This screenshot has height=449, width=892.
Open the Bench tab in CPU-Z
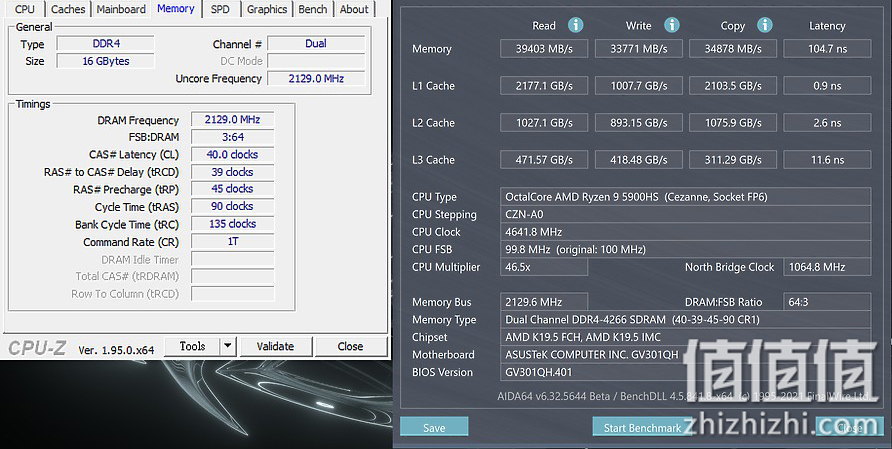pyautogui.click(x=313, y=9)
